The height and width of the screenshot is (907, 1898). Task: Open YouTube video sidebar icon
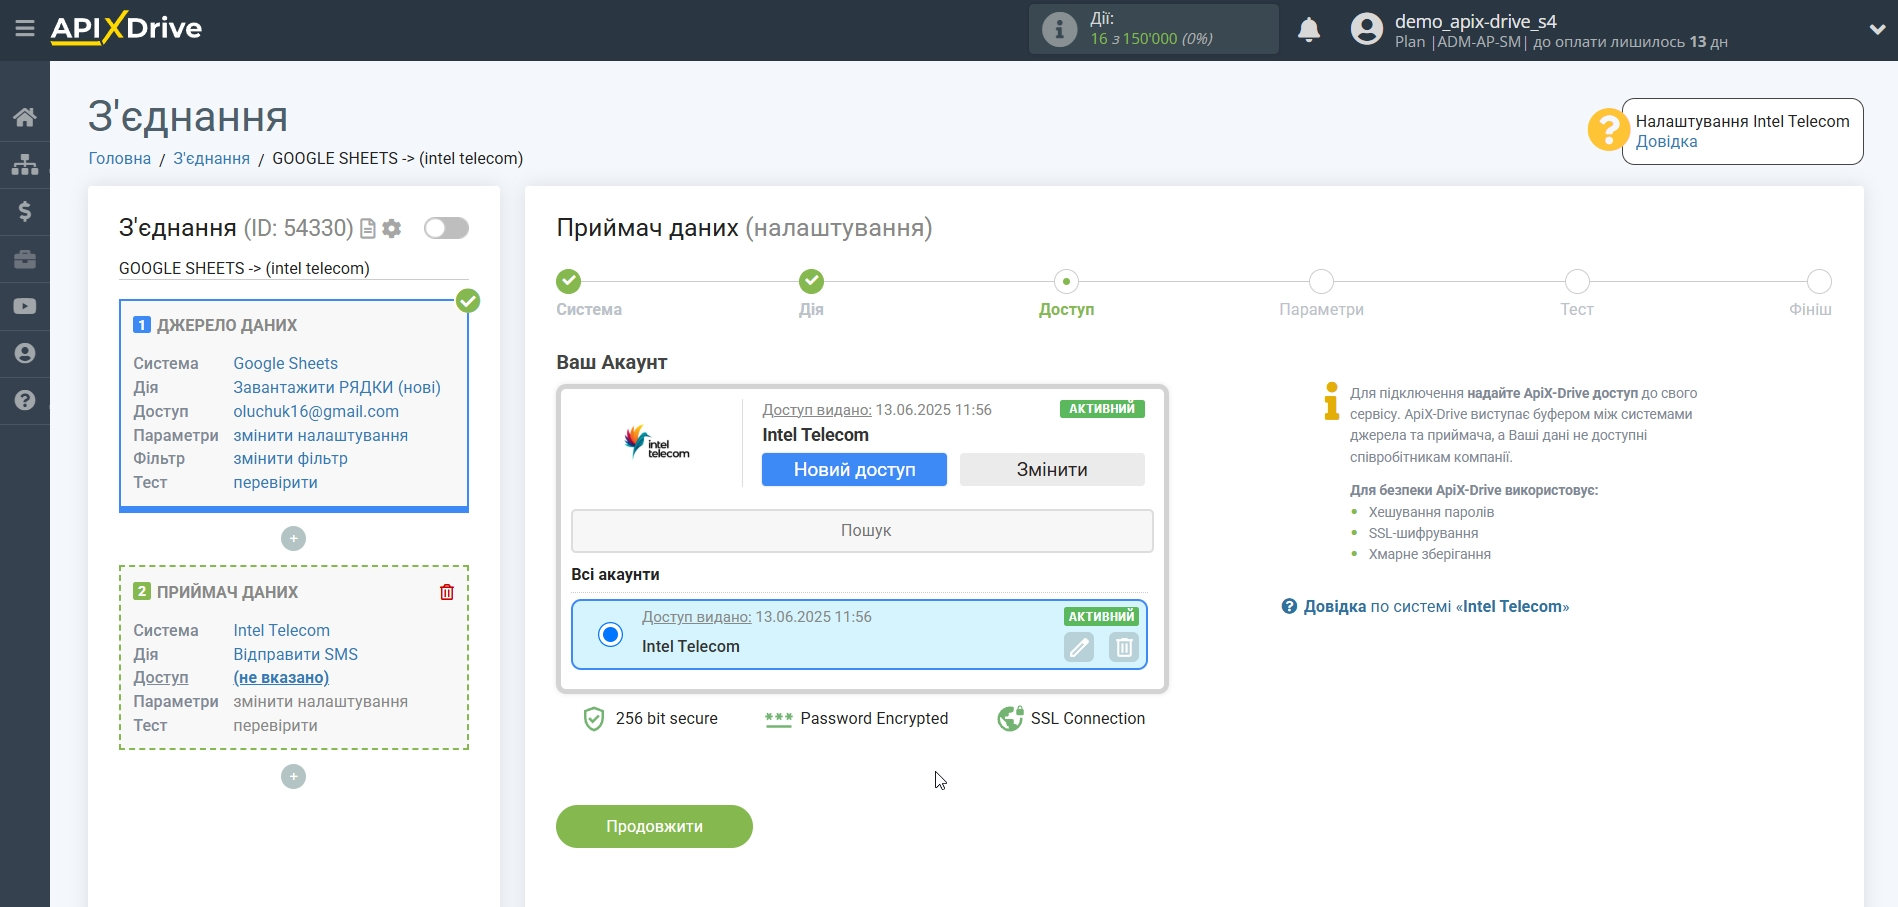(25, 306)
